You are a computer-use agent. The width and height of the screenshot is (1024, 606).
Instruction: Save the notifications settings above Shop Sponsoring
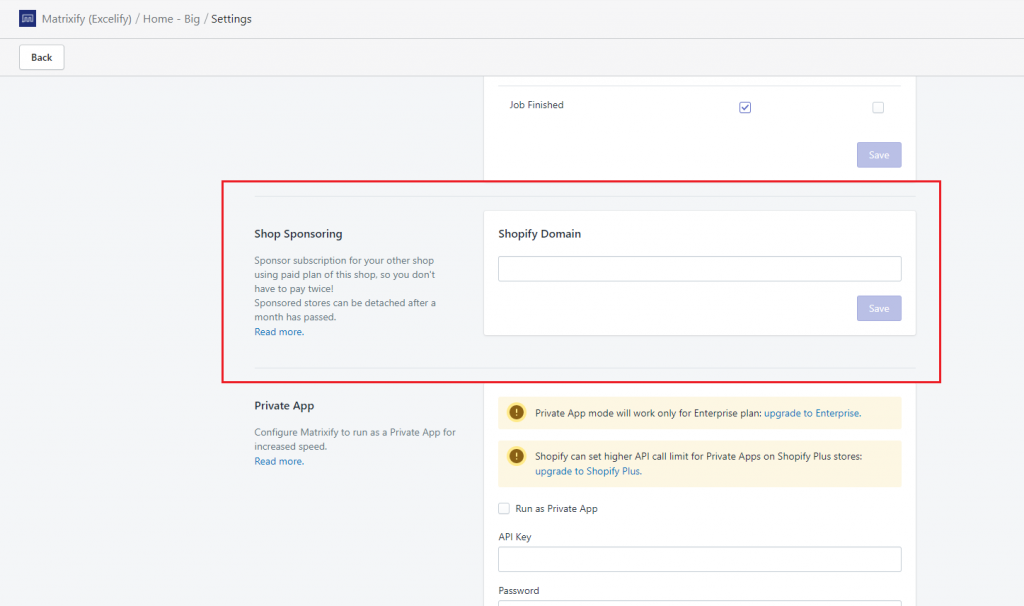879,155
